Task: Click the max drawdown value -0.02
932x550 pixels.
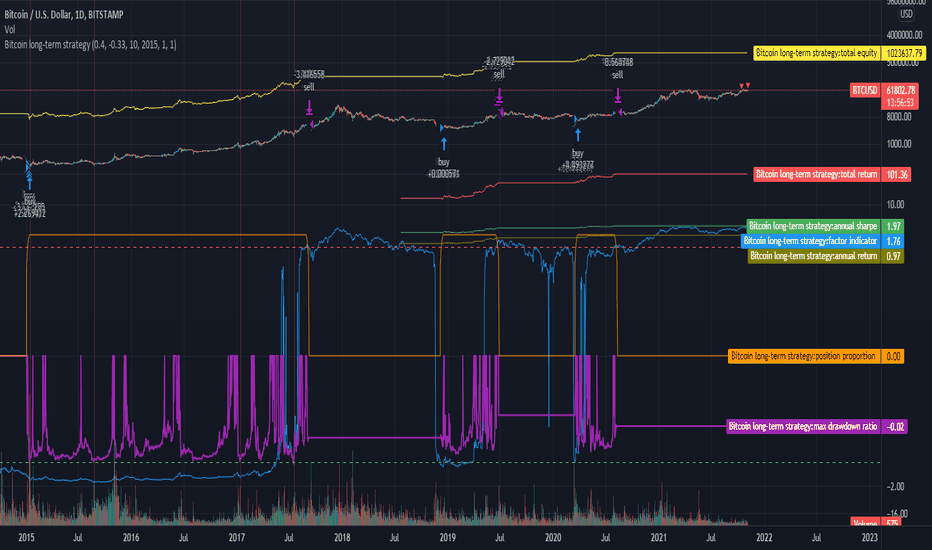Action: click(895, 426)
